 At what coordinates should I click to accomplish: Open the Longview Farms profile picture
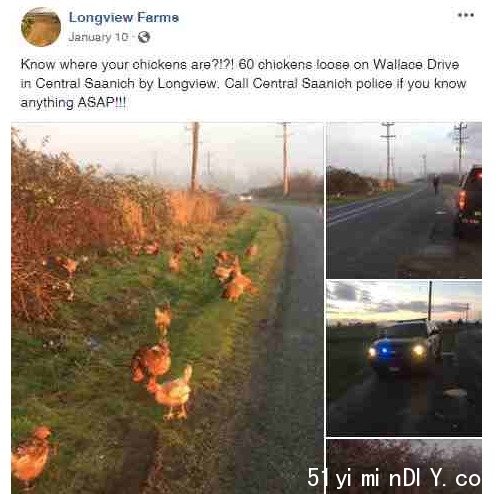[x=41, y=27]
